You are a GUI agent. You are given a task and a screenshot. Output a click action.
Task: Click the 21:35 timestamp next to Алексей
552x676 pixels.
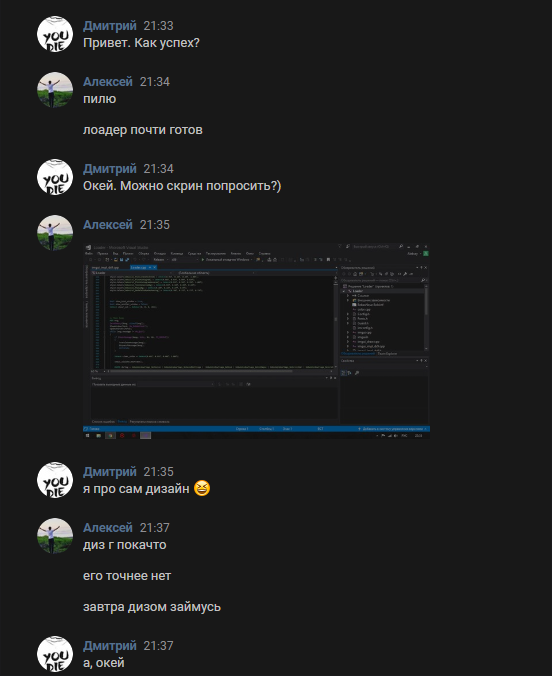[x=155, y=225]
